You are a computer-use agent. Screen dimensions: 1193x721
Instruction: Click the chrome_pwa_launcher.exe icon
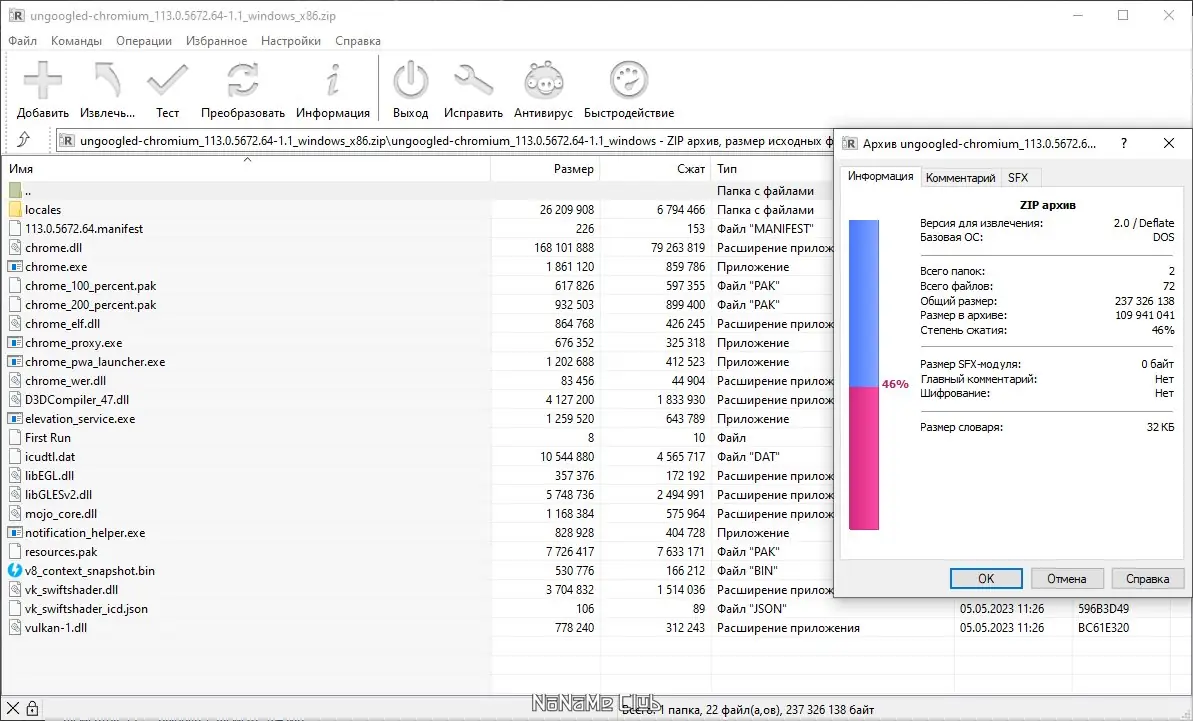click(15, 362)
